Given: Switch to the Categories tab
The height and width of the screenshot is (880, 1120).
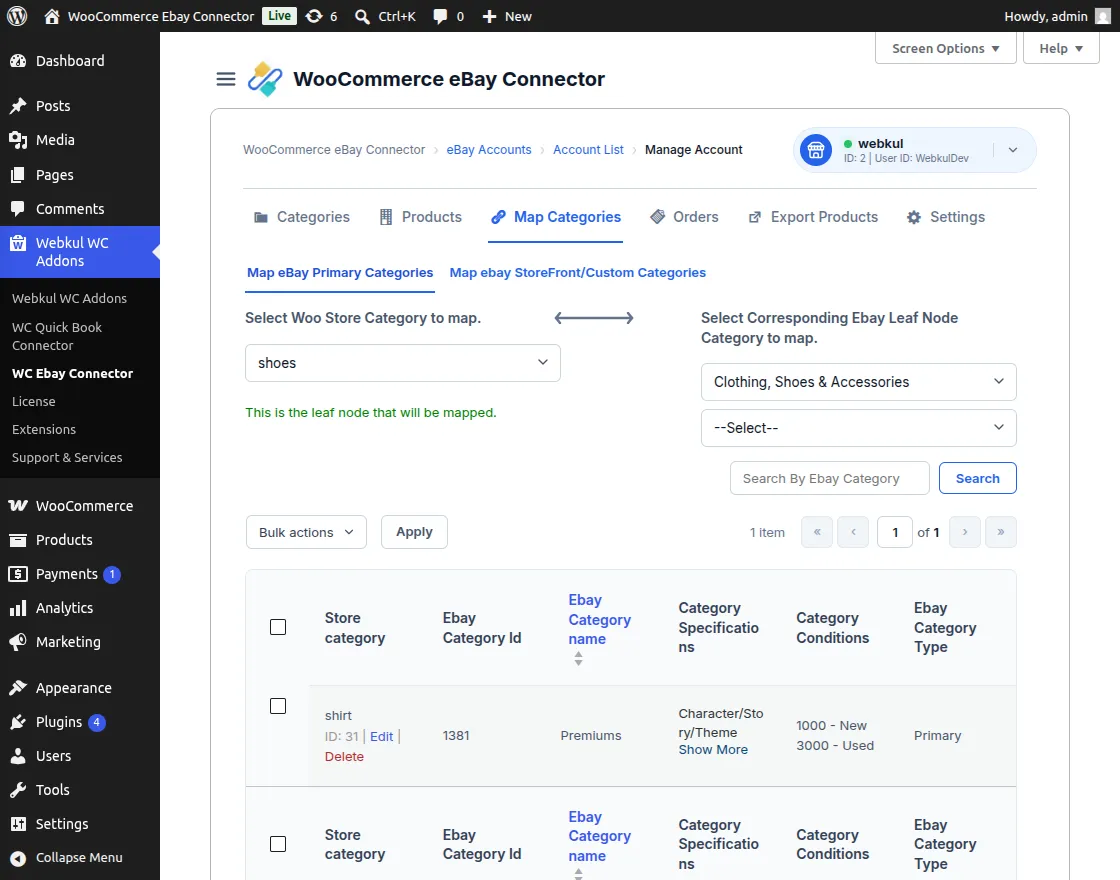Looking at the screenshot, I should pyautogui.click(x=302, y=217).
